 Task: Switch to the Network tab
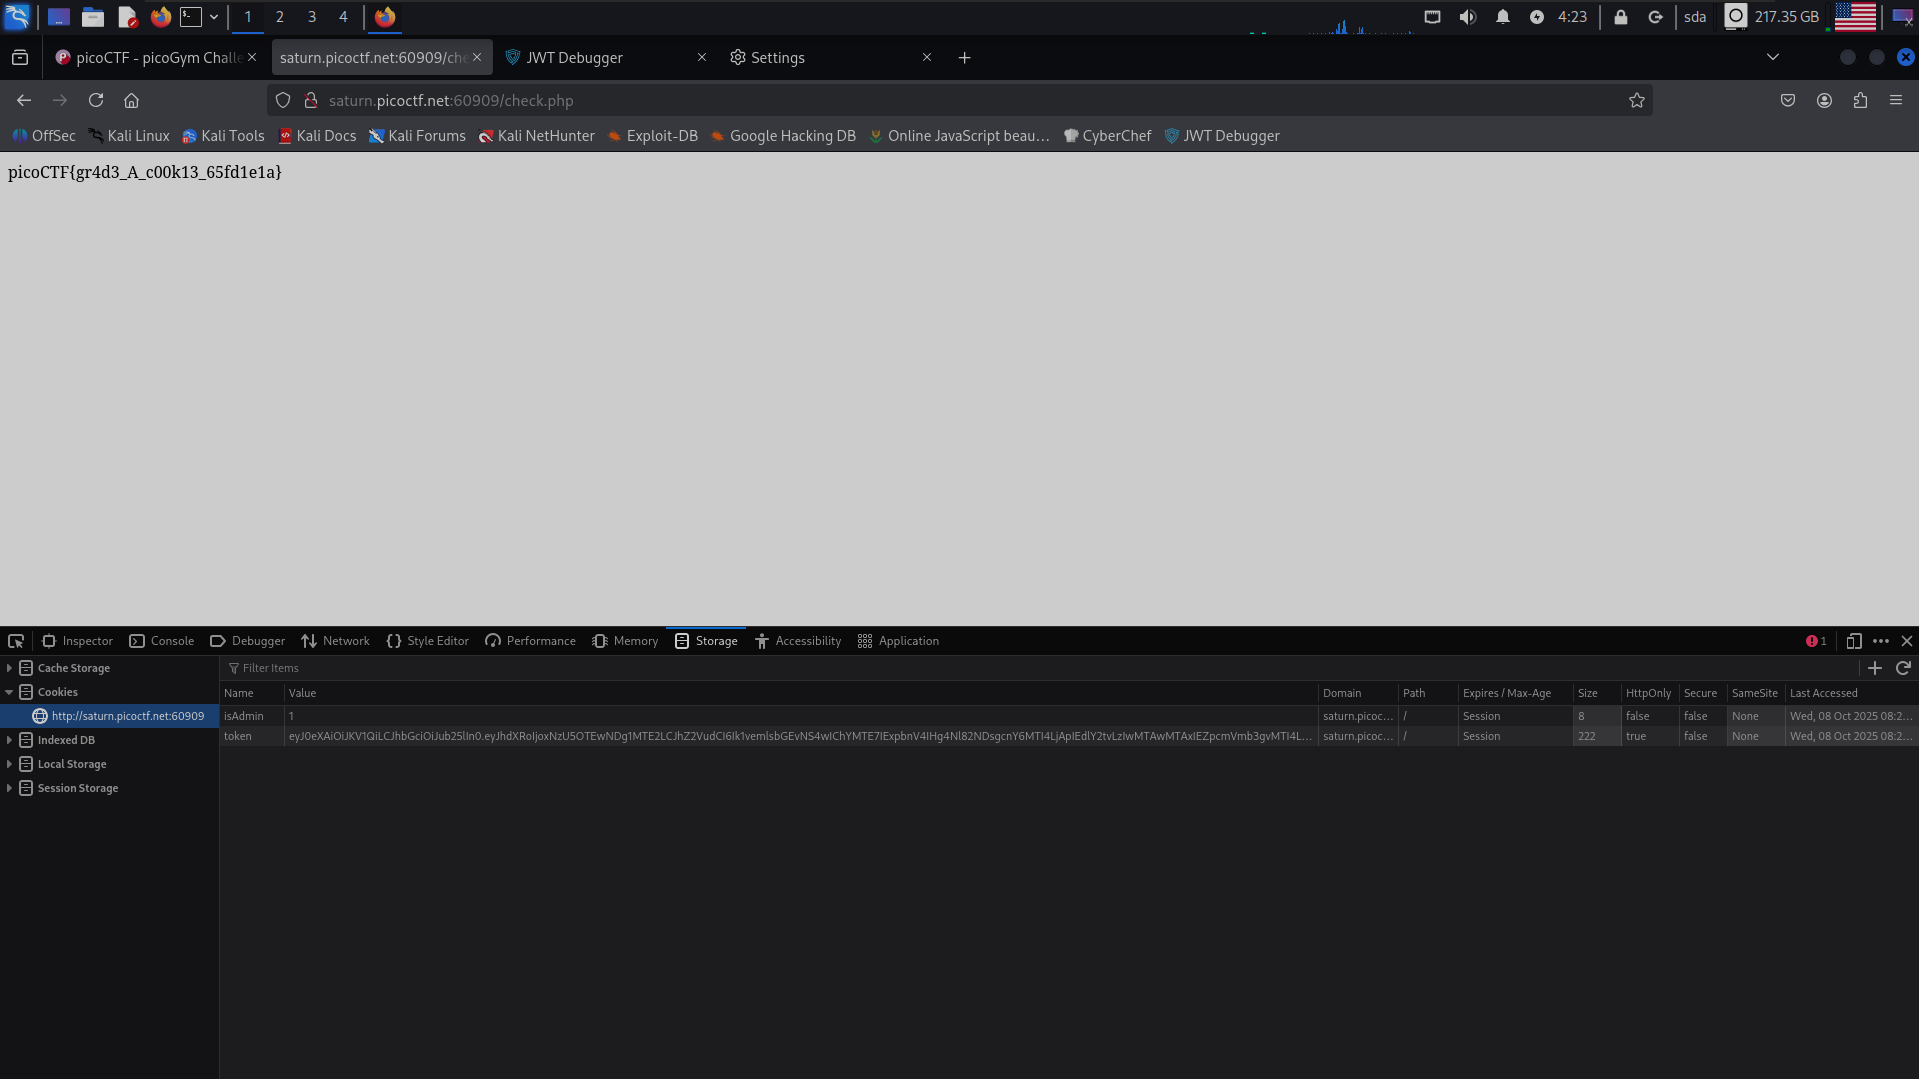(x=336, y=641)
